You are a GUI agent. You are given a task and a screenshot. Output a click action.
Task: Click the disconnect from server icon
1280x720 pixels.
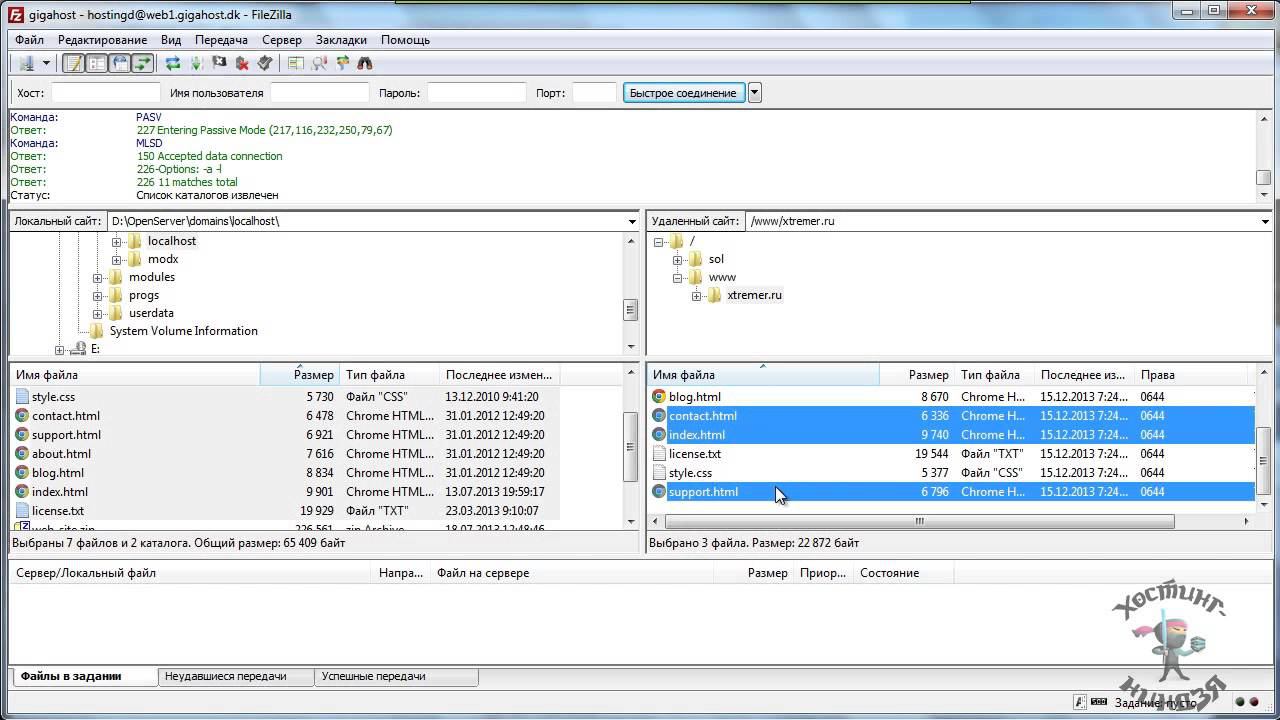coord(242,63)
